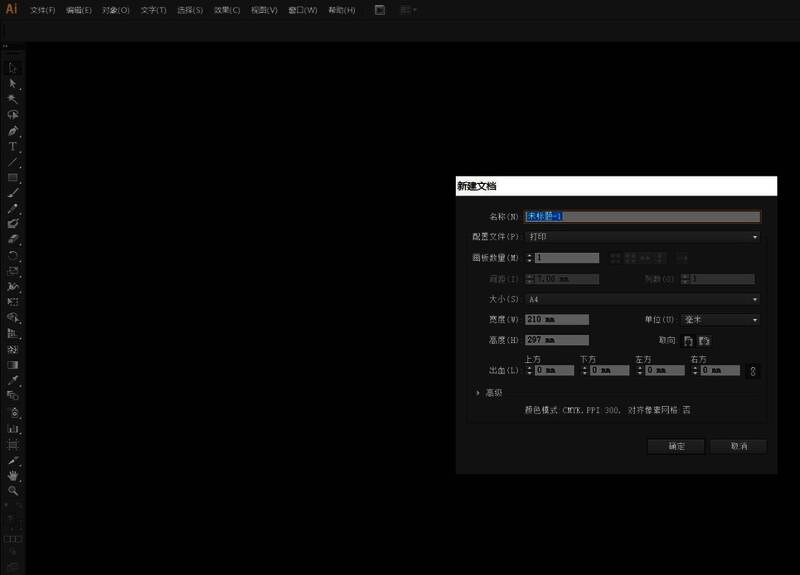The image size is (800, 575).
Task: Select the Line Segment tool
Action: [13, 162]
